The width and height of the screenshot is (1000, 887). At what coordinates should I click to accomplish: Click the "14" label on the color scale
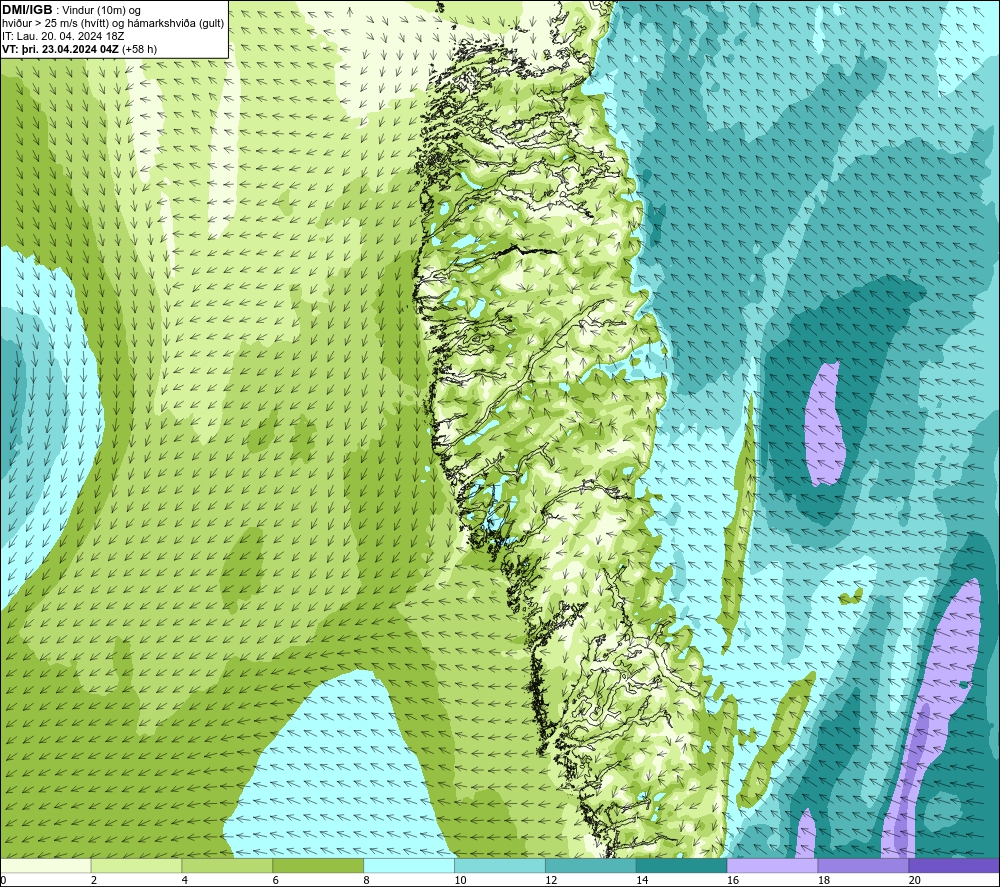point(642,880)
